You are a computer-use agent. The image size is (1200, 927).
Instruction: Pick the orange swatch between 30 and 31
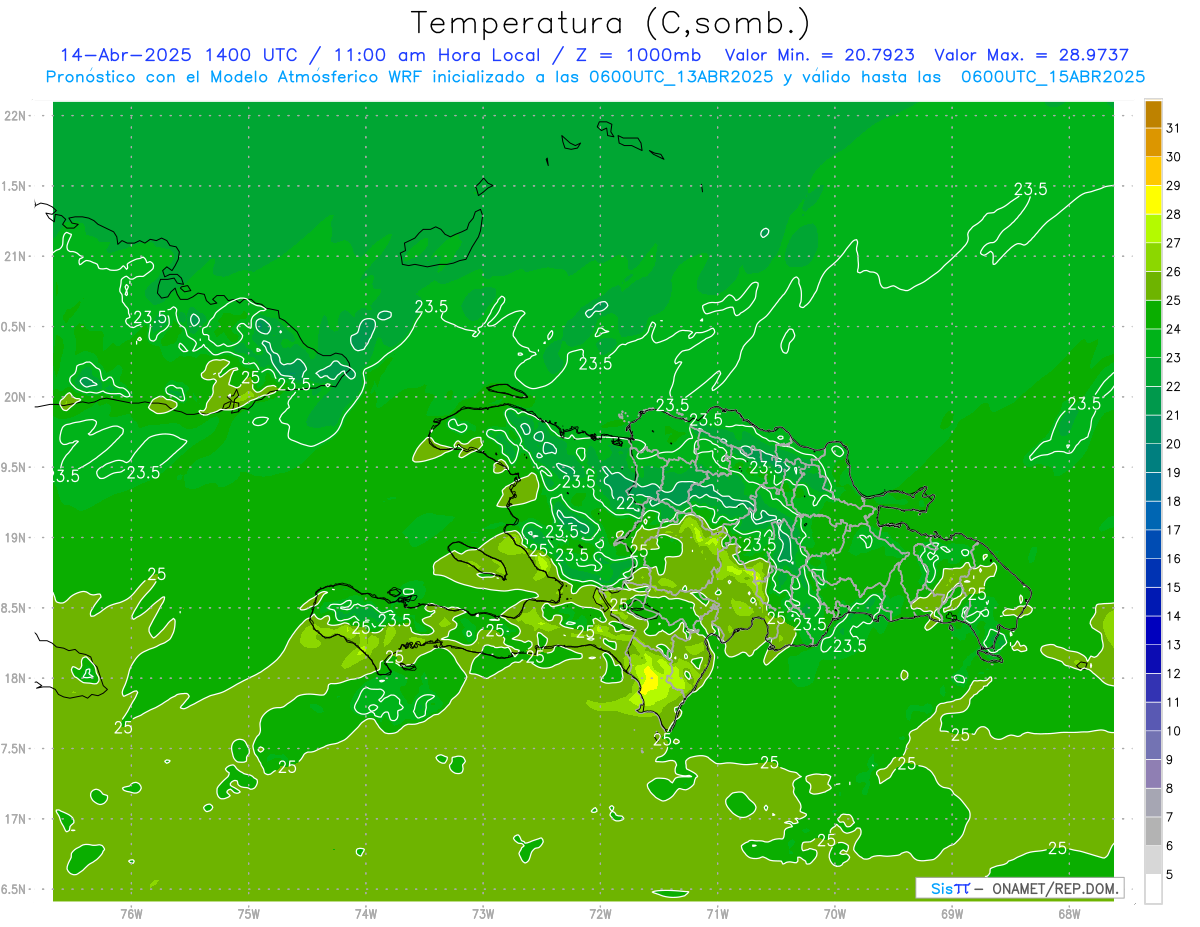pyautogui.click(x=1153, y=143)
